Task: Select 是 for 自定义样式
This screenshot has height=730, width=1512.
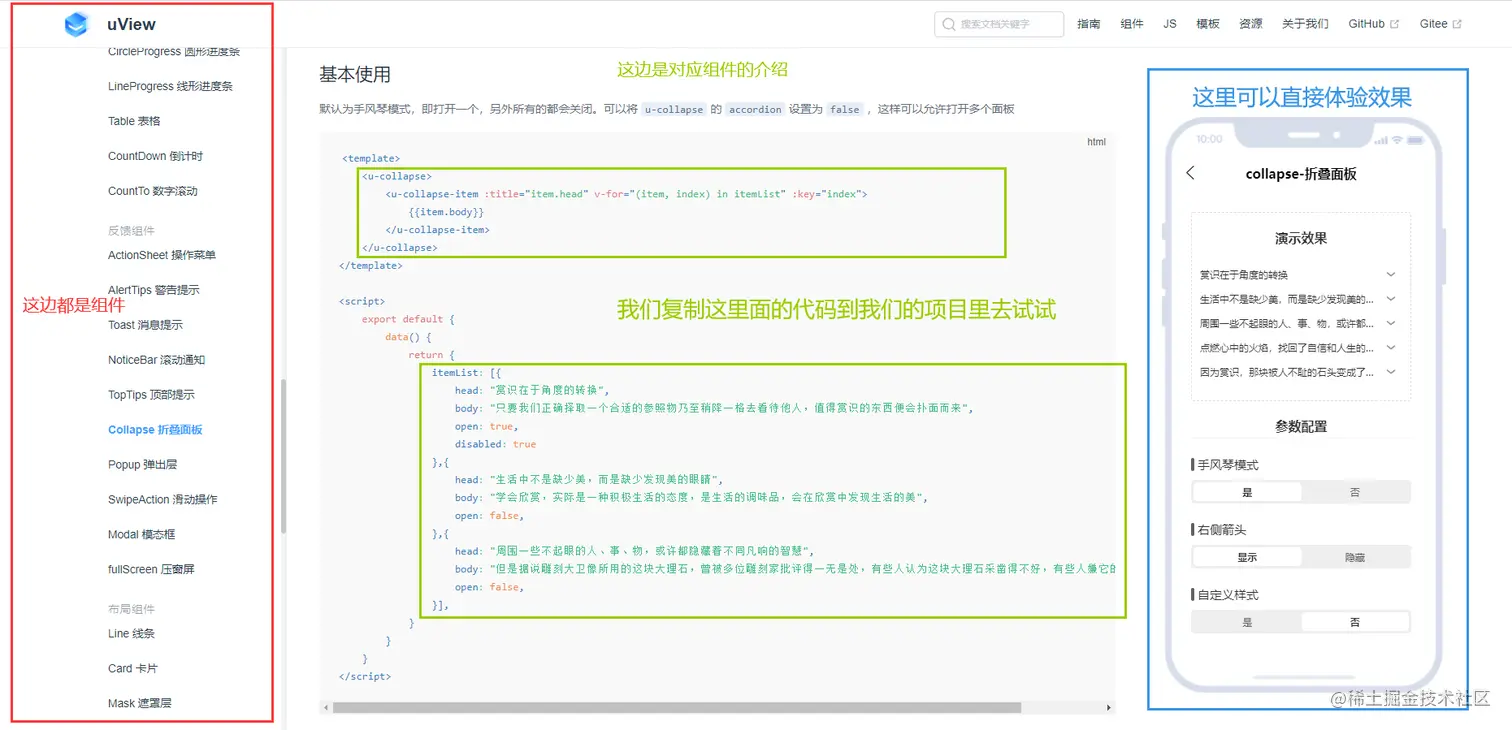Action: 1247,622
